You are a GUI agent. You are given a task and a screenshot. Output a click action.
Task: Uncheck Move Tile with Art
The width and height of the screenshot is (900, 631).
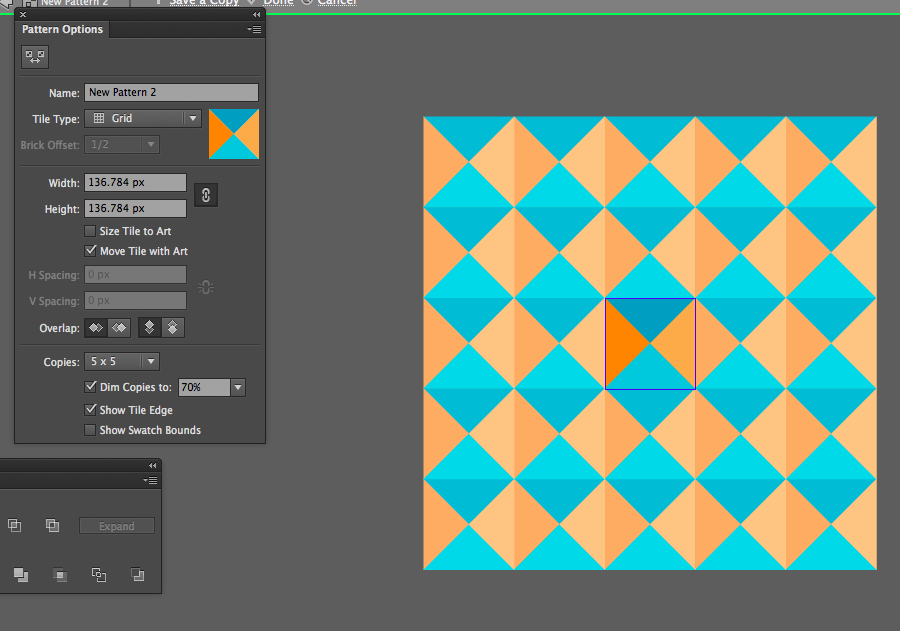pos(90,251)
